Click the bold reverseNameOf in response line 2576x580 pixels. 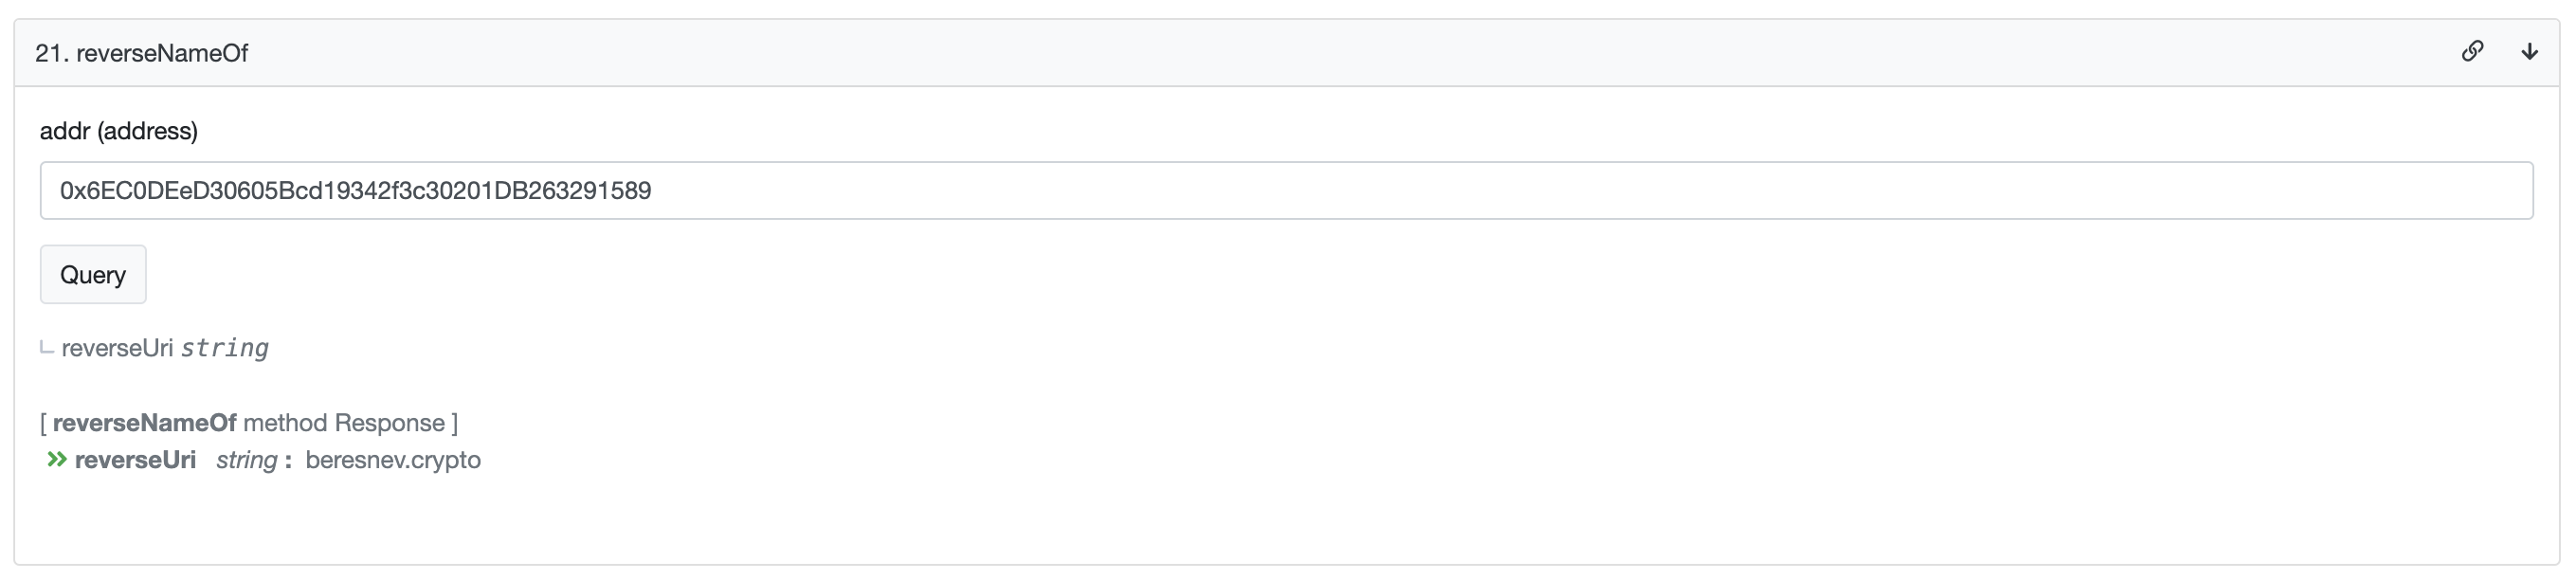[144, 423]
